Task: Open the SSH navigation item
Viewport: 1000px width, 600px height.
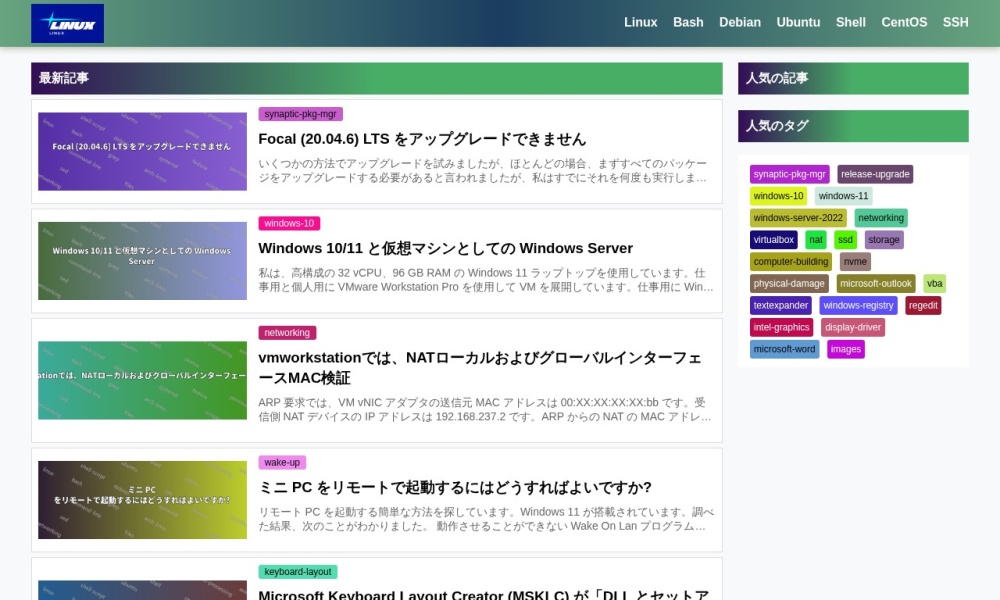Action: 955,23
